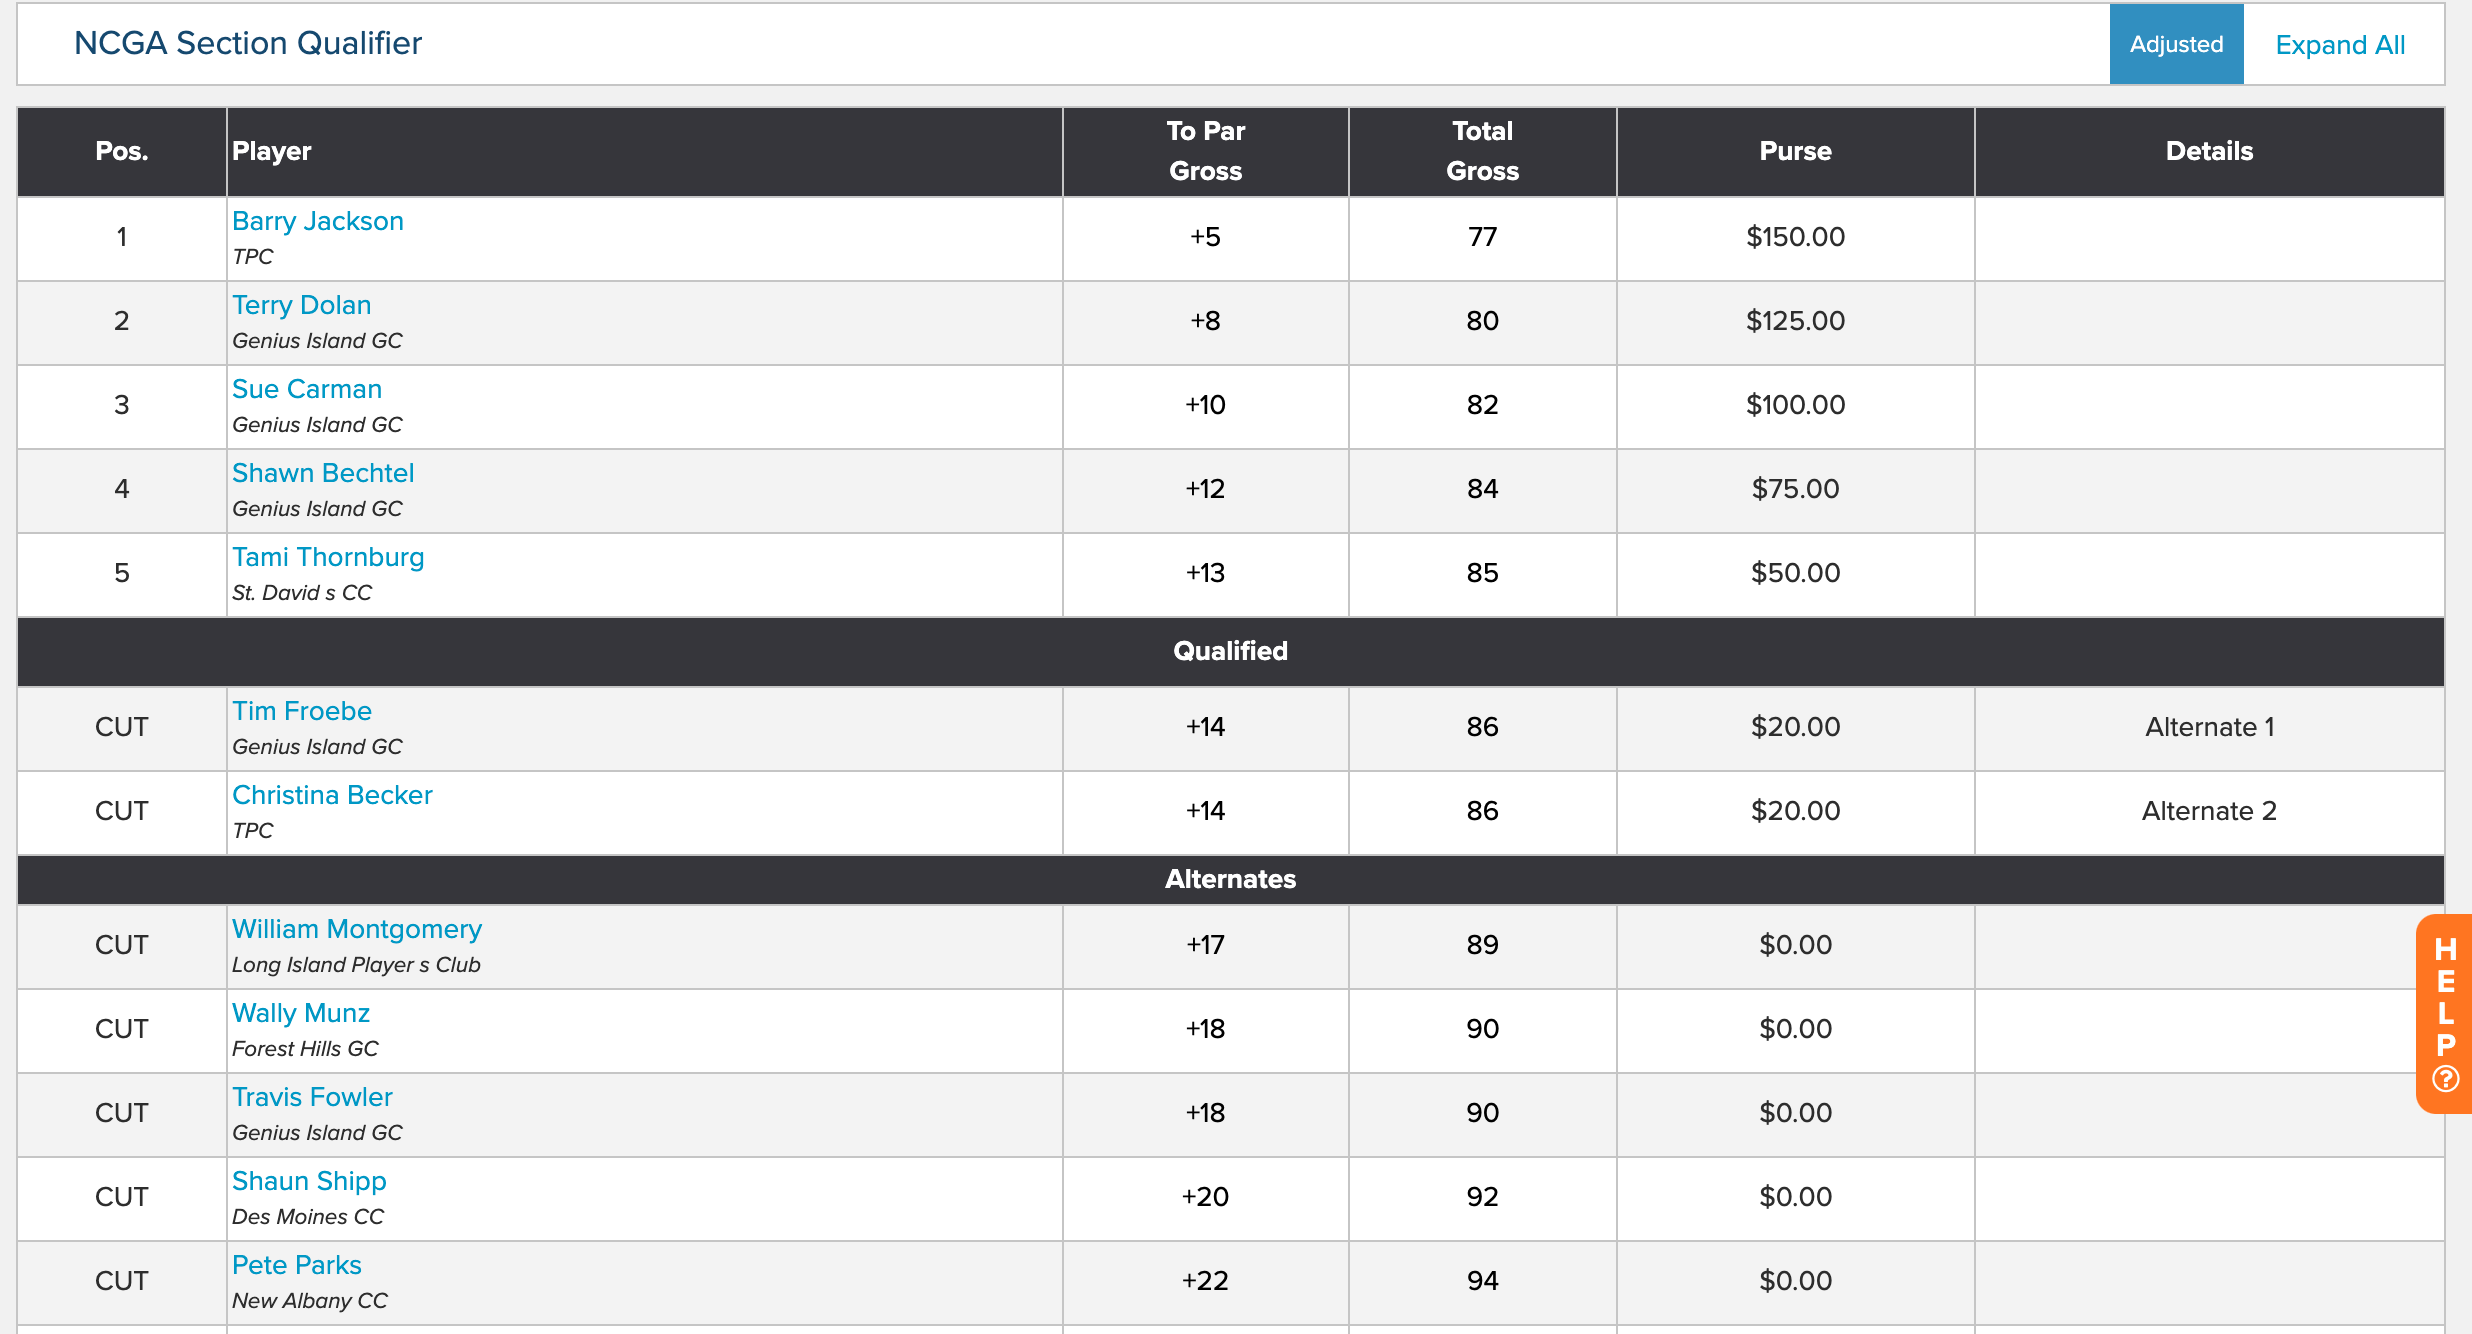Open Wally Munz player details
Image resolution: width=2472 pixels, height=1334 pixels.
tap(301, 1013)
